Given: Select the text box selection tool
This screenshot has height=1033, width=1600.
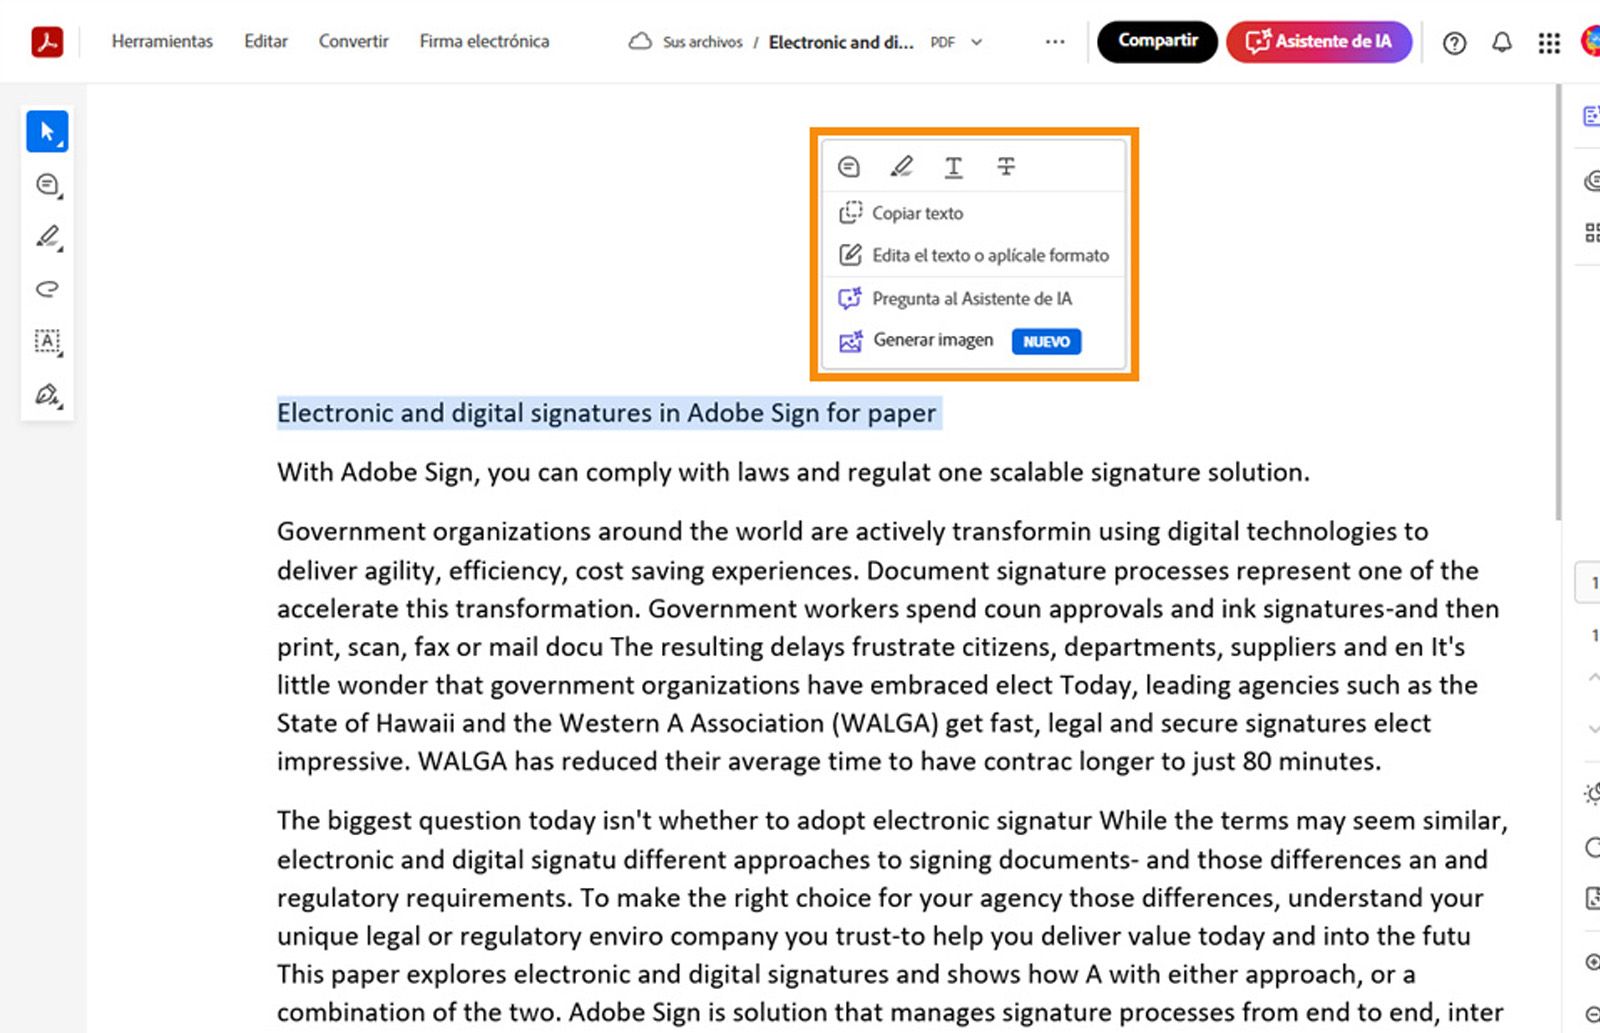Looking at the screenshot, I should coord(47,341).
